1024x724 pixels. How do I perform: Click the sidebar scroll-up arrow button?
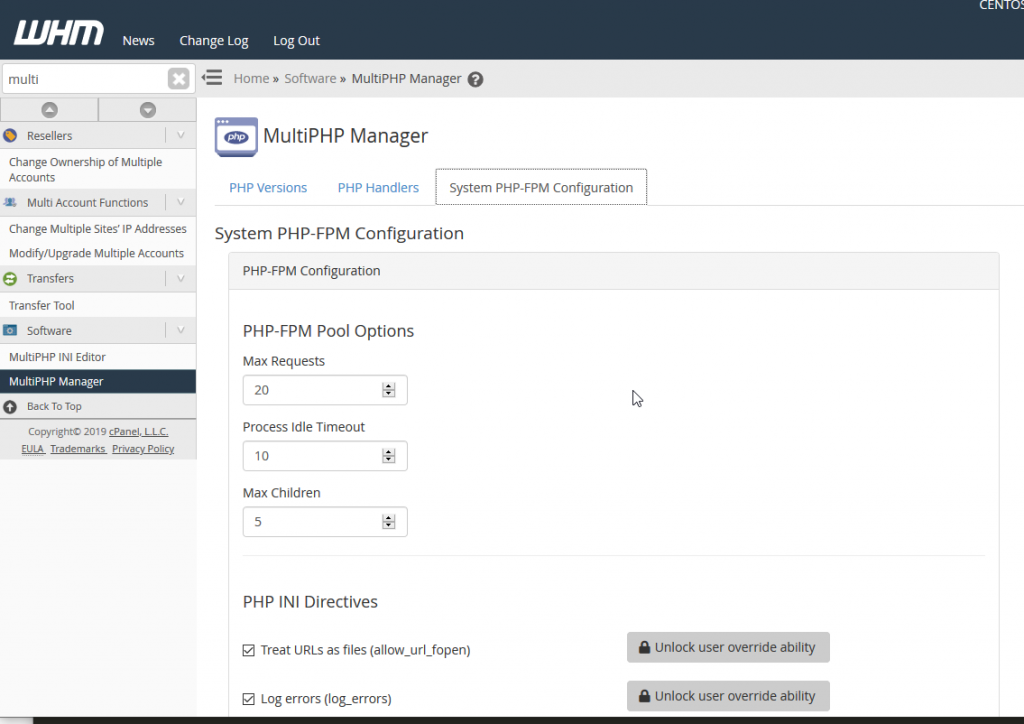pos(49,110)
